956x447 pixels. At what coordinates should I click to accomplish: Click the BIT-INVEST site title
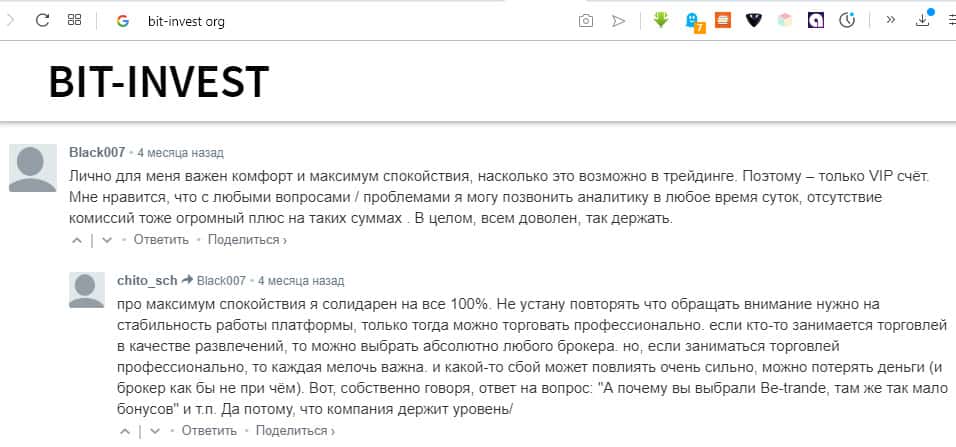click(x=159, y=82)
